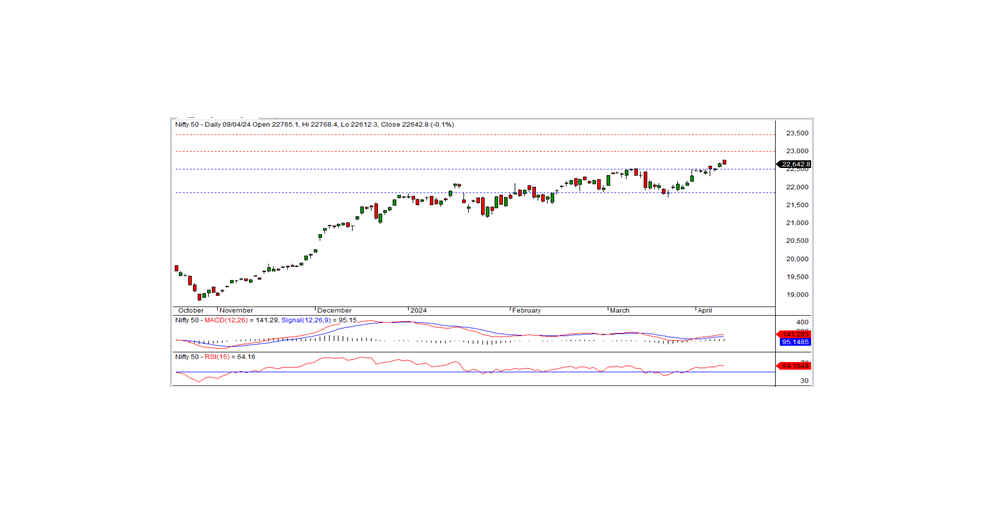999x513 pixels.
Task: Select the April label on time axis
Action: [x=705, y=311]
